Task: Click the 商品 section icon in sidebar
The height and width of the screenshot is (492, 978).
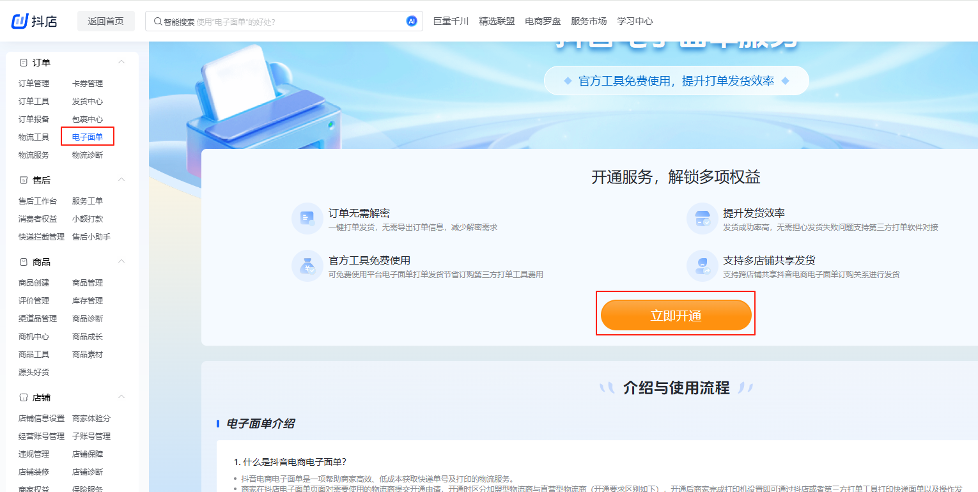Action: (x=23, y=262)
